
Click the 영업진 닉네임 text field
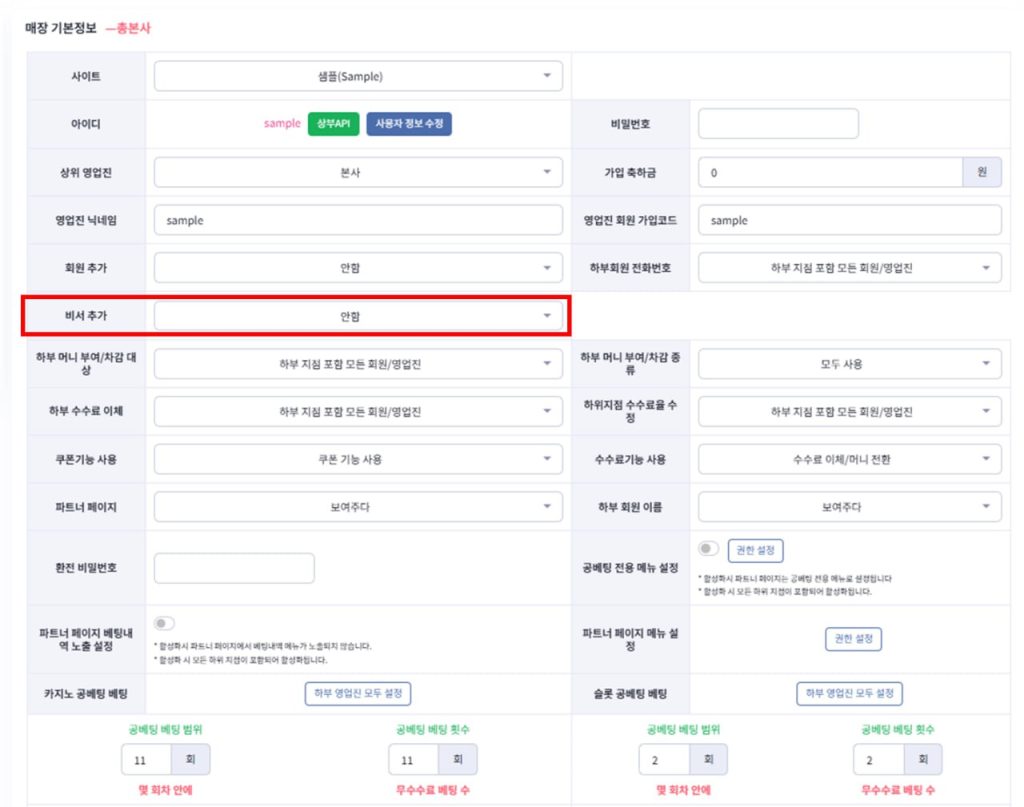358,220
